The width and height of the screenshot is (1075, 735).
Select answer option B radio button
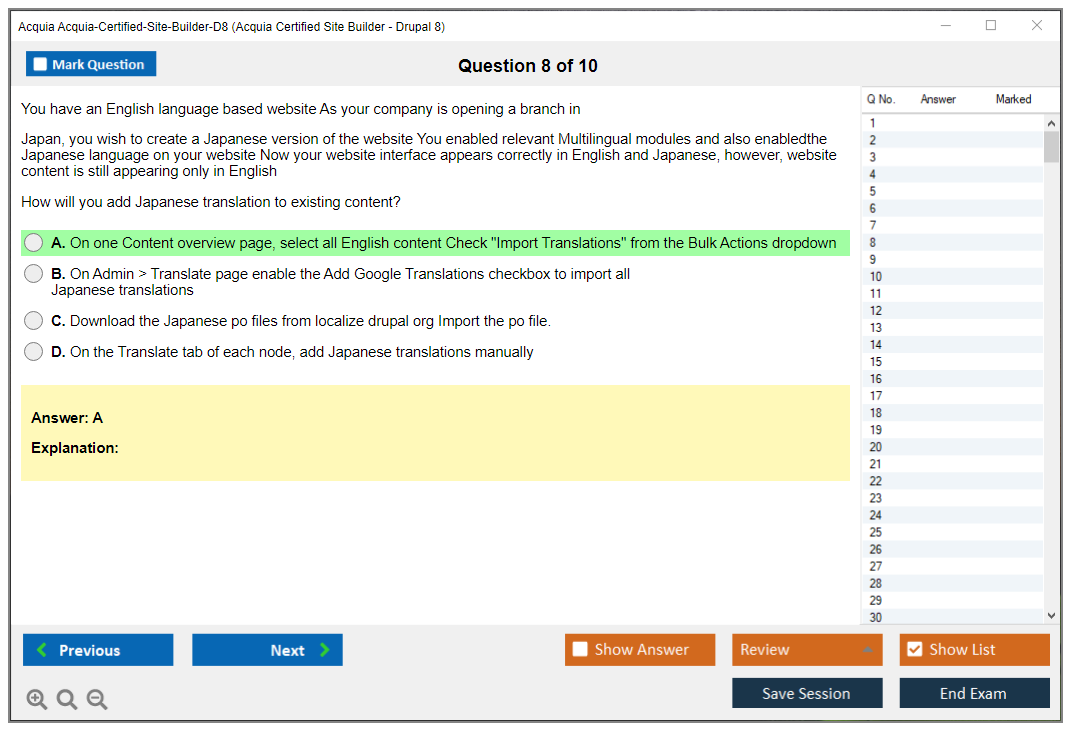pyautogui.click(x=34, y=274)
